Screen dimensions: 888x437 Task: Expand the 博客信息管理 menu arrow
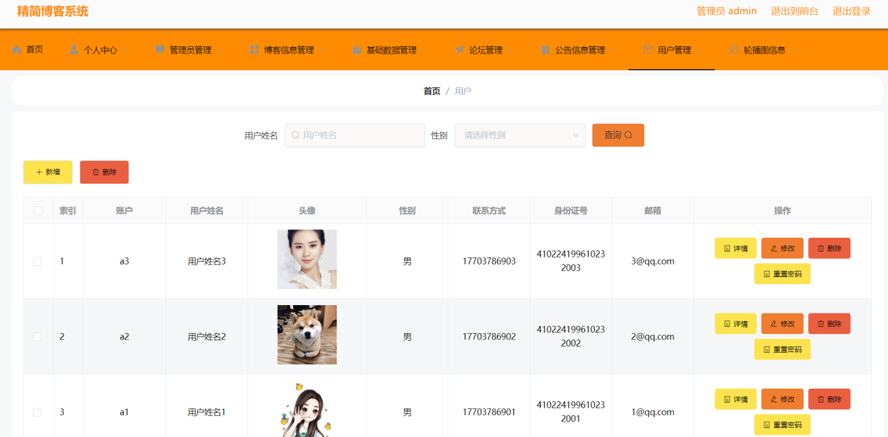tap(322, 50)
